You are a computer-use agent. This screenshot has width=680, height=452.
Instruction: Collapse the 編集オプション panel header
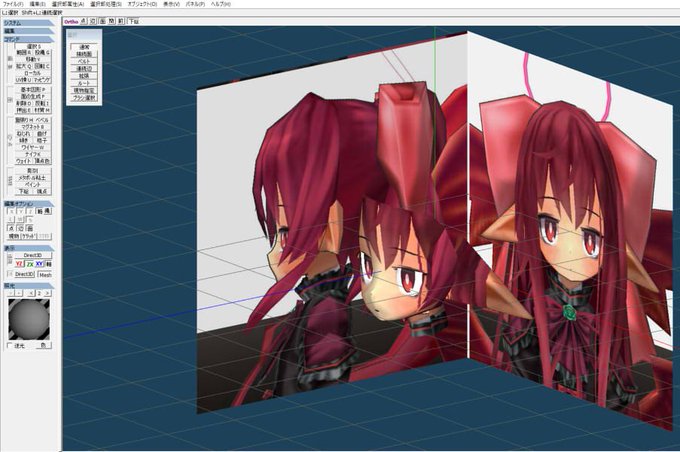(x=29, y=204)
